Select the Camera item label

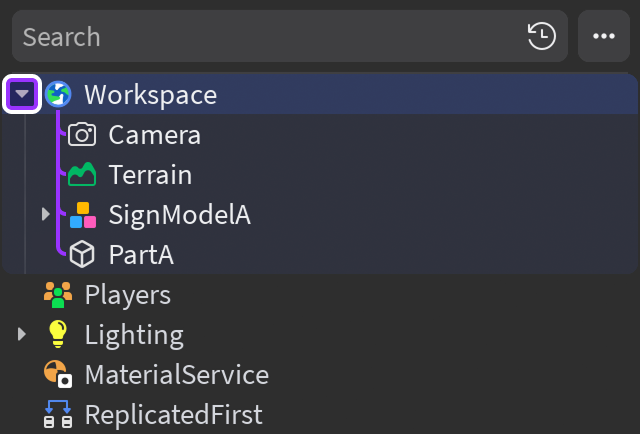(155, 135)
